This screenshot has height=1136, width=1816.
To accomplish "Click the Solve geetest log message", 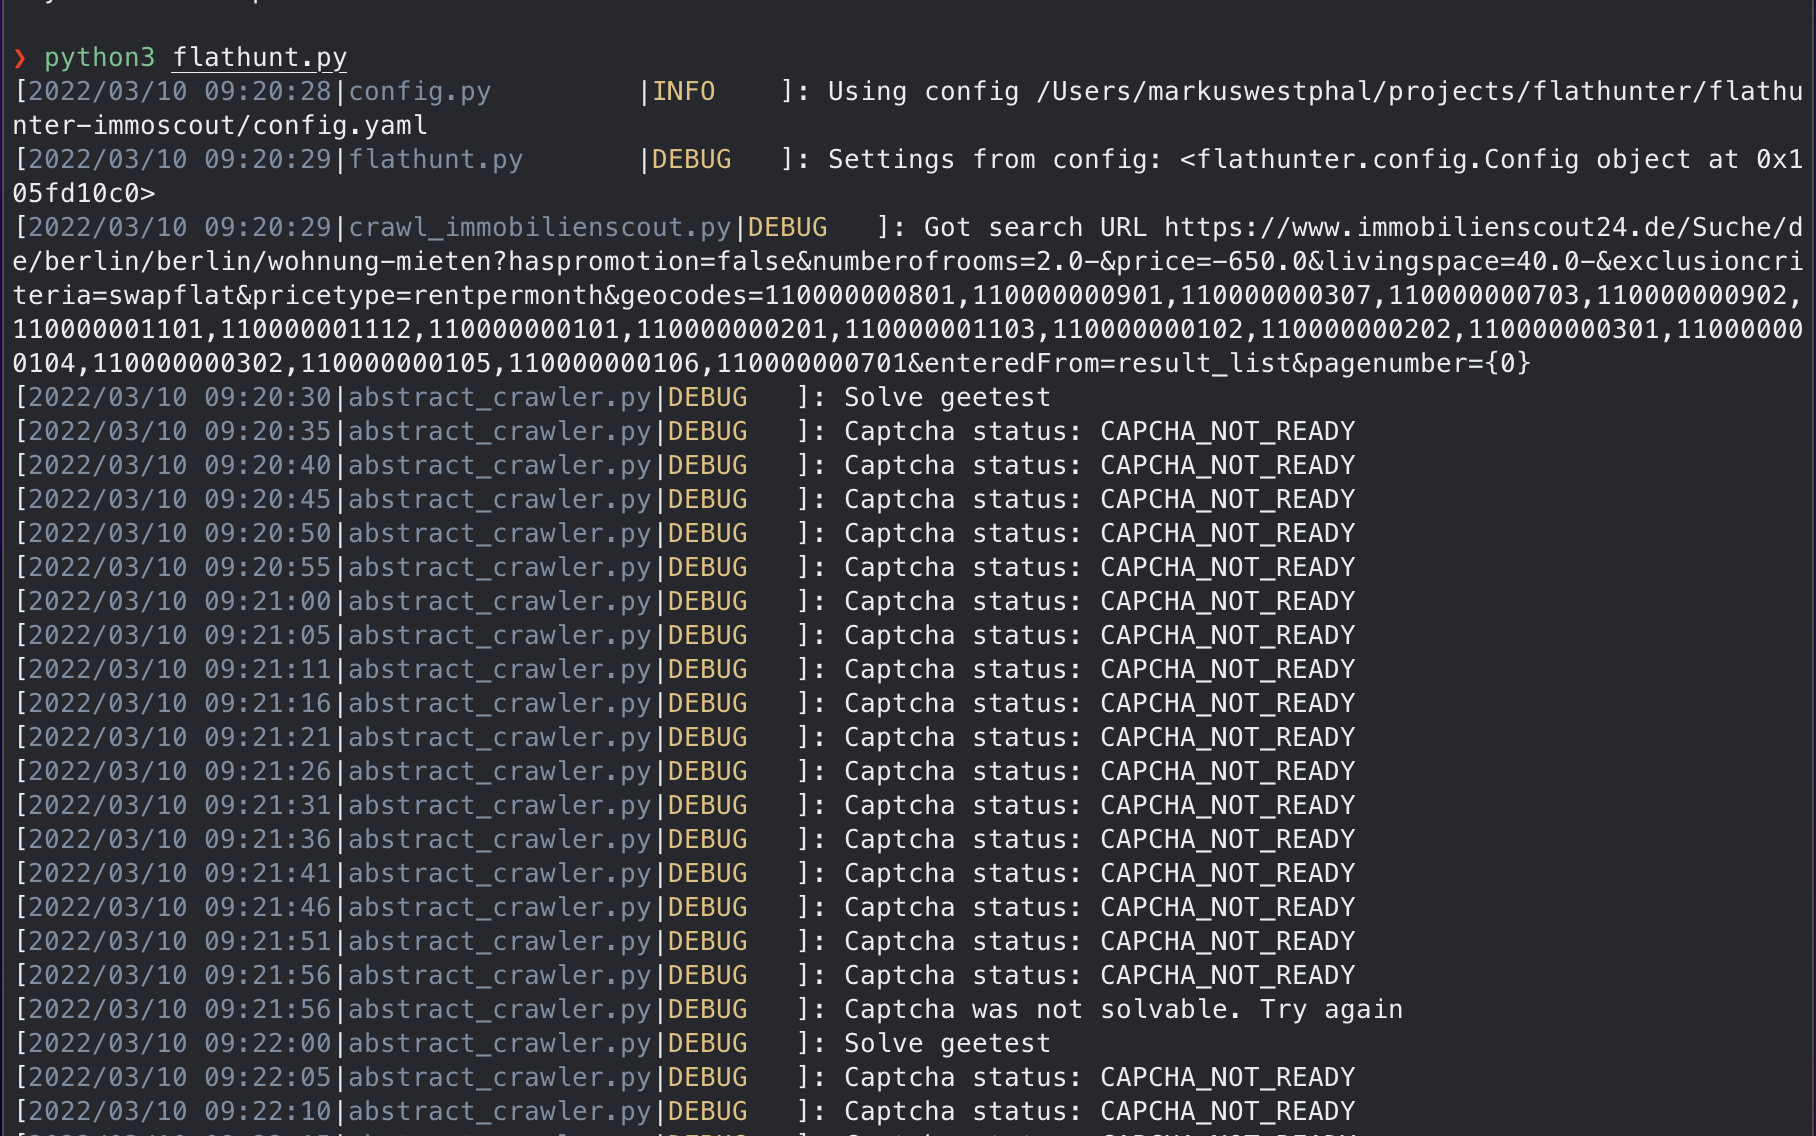I will click(x=946, y=396).
